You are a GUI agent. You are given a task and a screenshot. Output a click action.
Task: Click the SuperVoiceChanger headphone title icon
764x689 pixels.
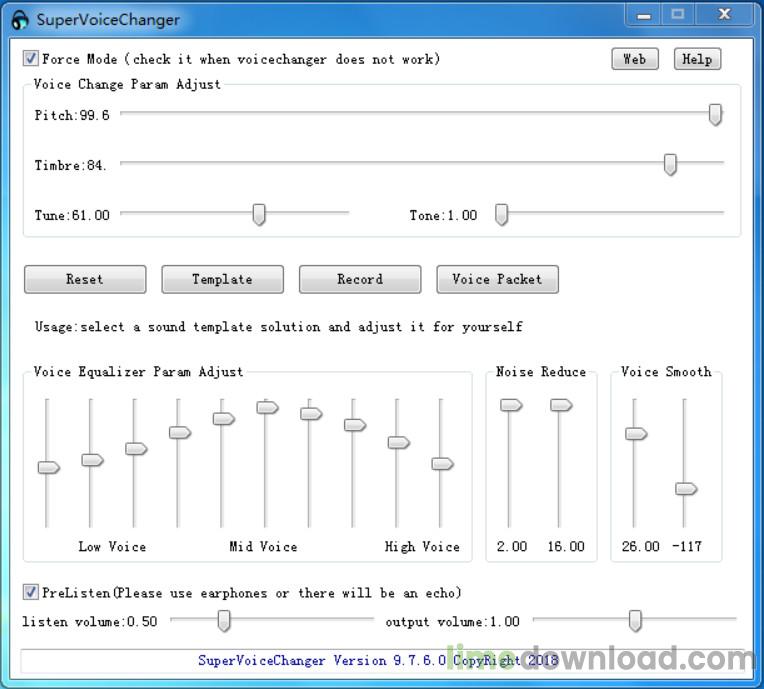click(20, 20)
